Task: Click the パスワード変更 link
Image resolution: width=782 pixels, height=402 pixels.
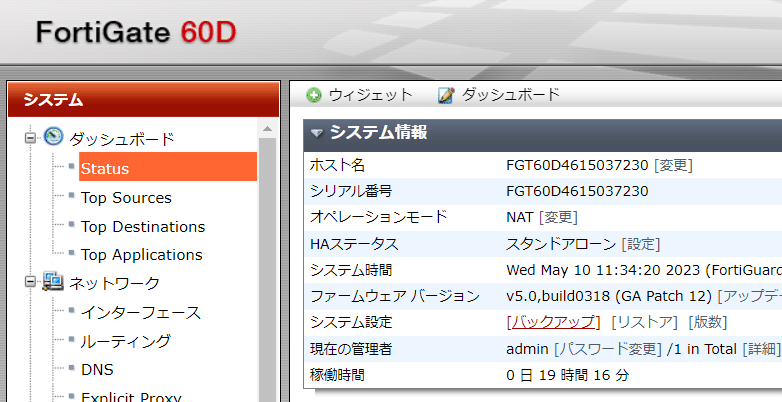Action: coord(607,349)
